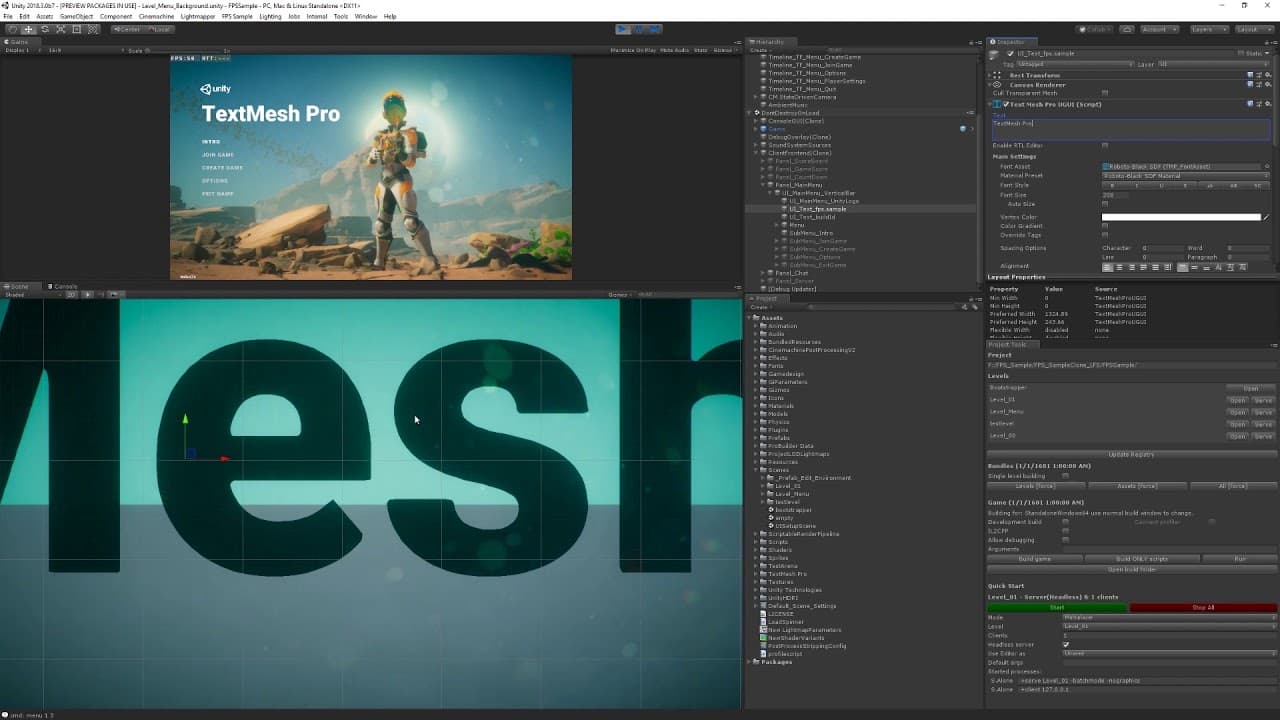Toggle Italic font style button
Image resolution: width=1280 pixels, height=720 pixels.
(x=1137, y=186)
